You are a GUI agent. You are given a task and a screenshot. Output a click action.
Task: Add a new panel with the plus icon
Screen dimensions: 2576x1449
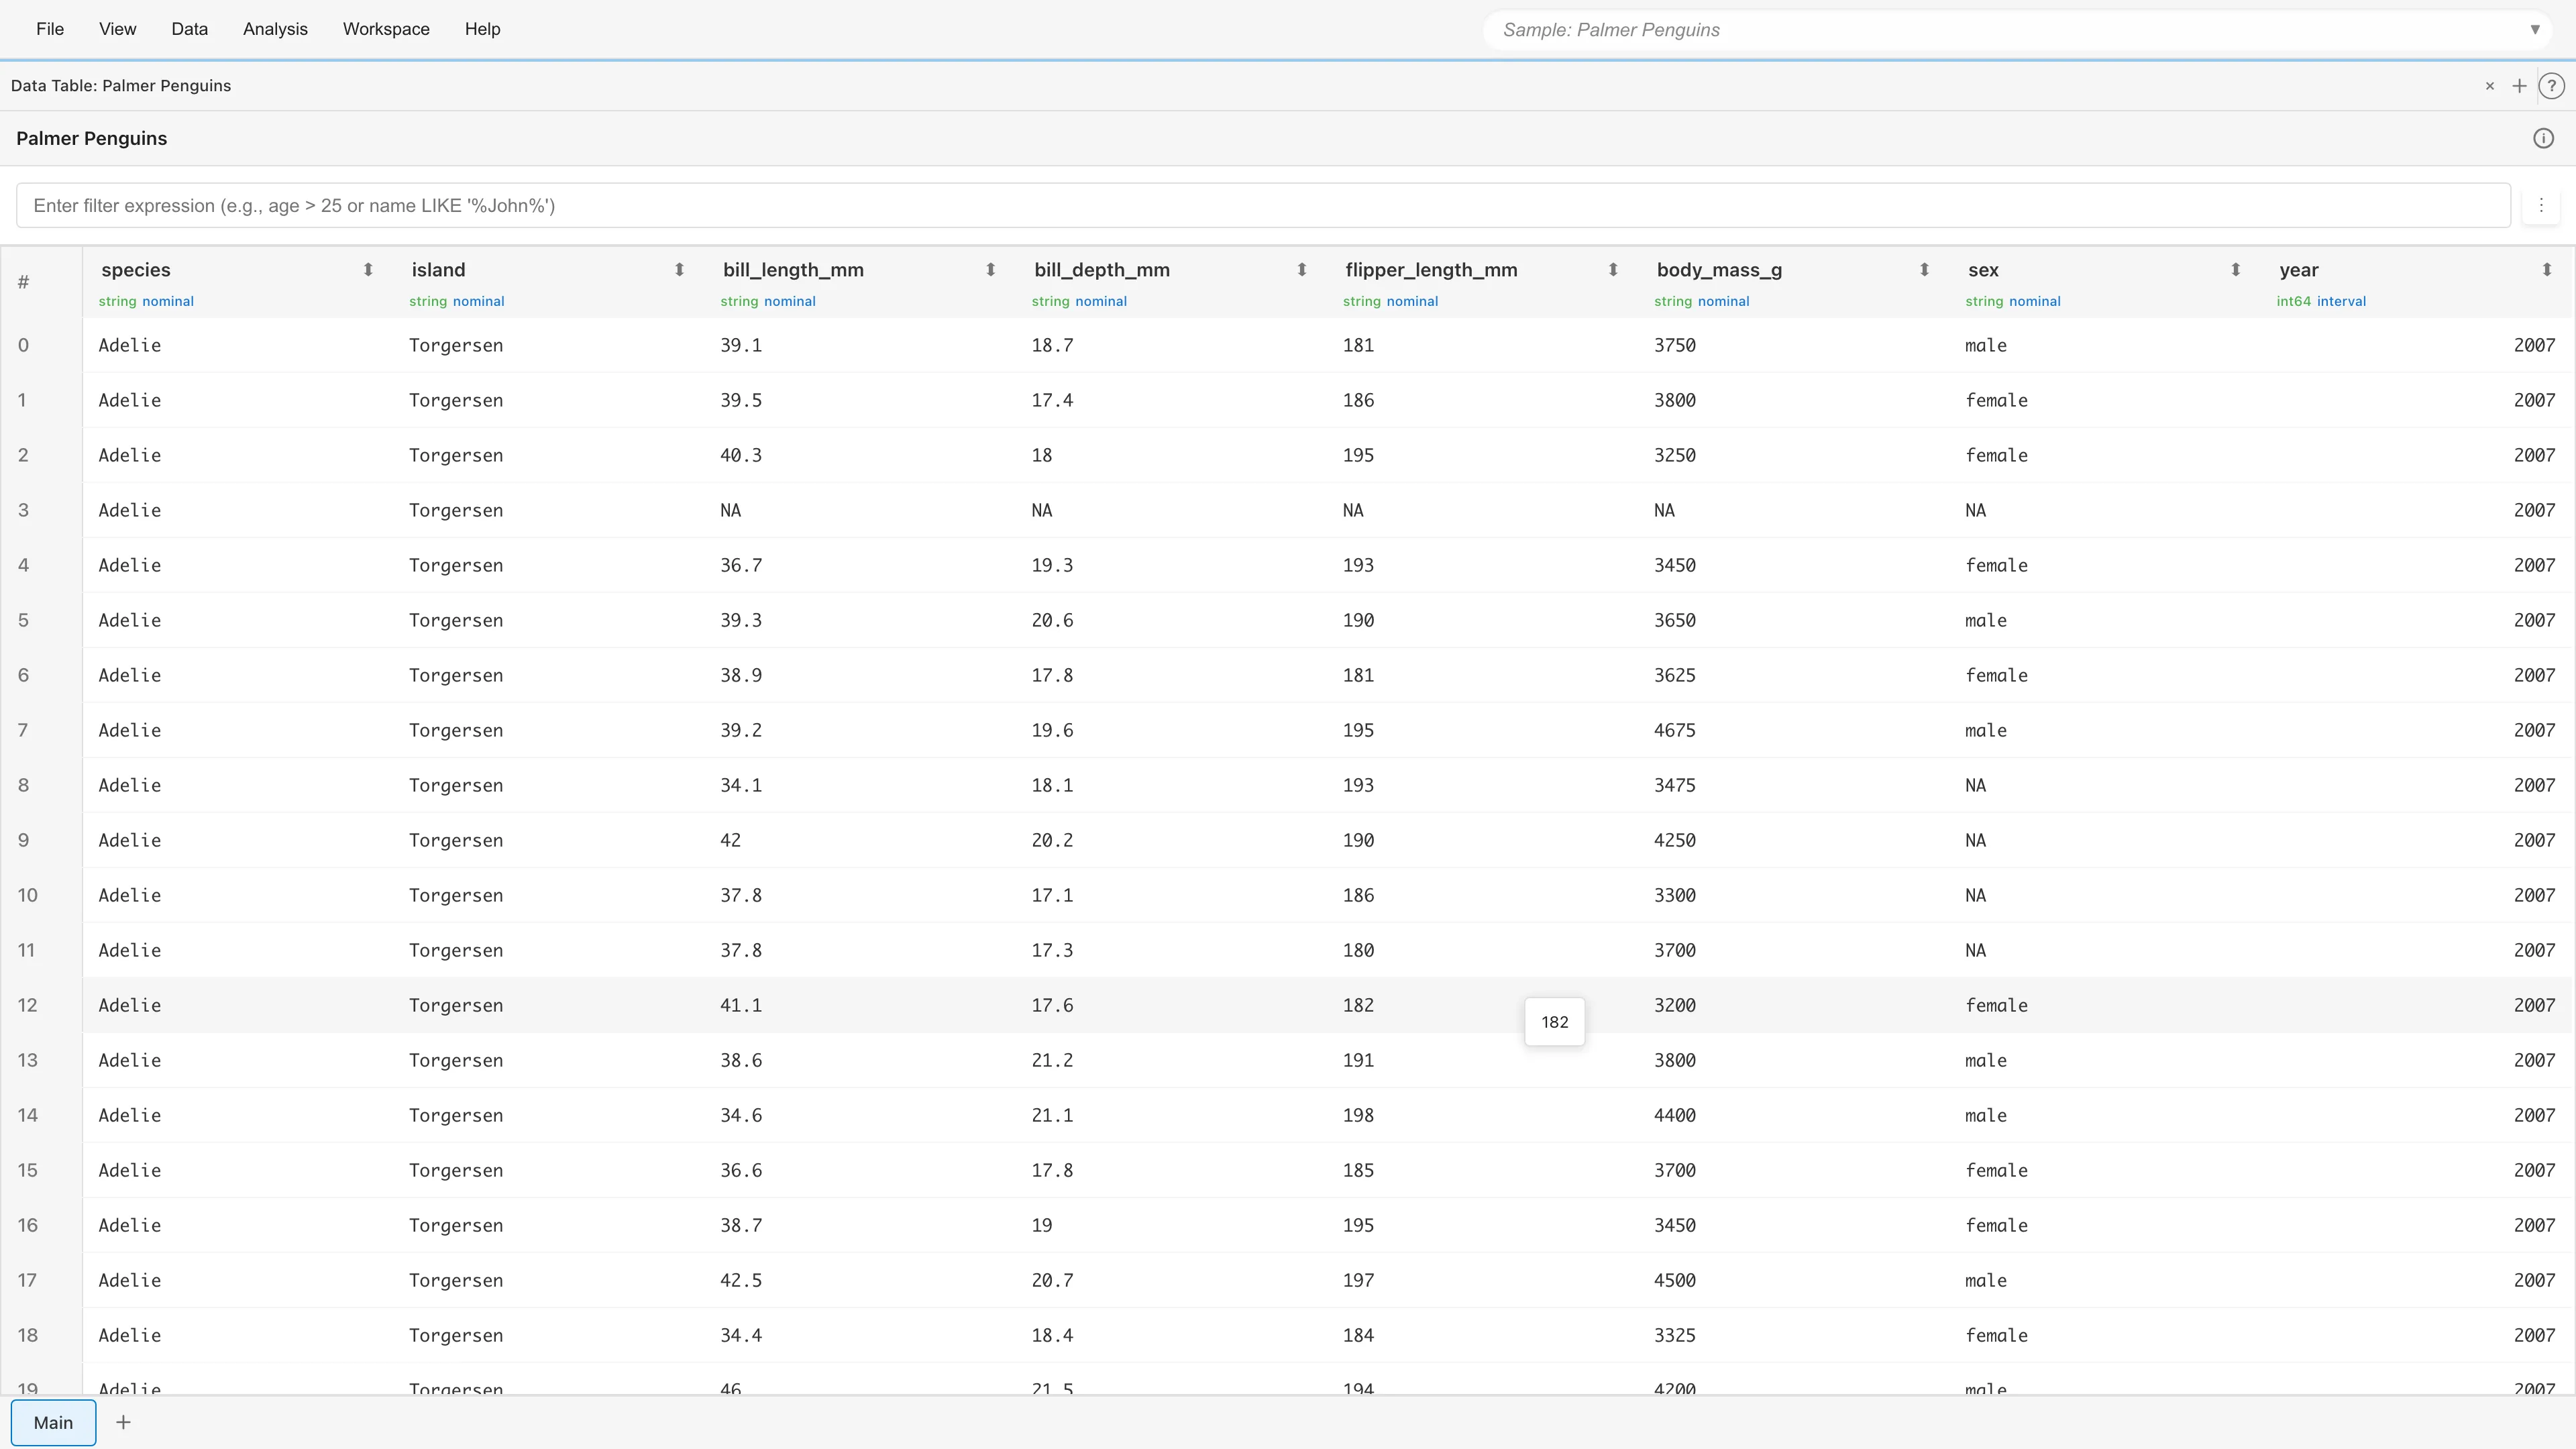pyautogui.click(x=2519, y=86)
